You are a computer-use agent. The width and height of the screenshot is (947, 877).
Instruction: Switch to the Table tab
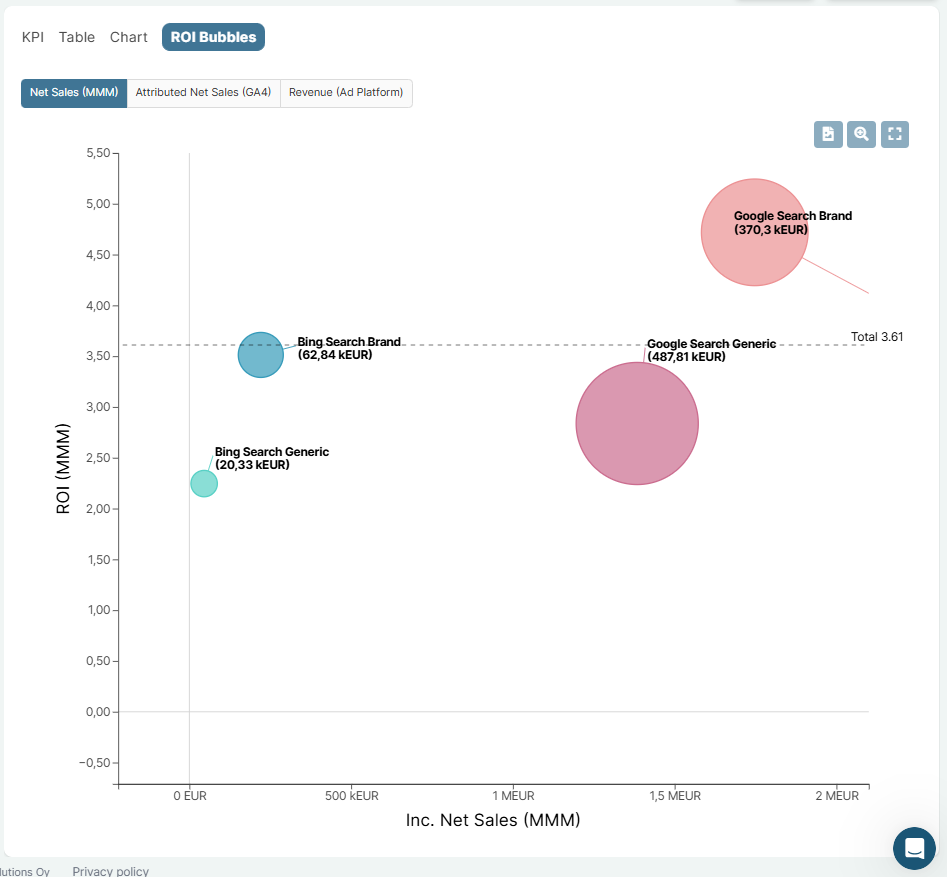point(77,37)
